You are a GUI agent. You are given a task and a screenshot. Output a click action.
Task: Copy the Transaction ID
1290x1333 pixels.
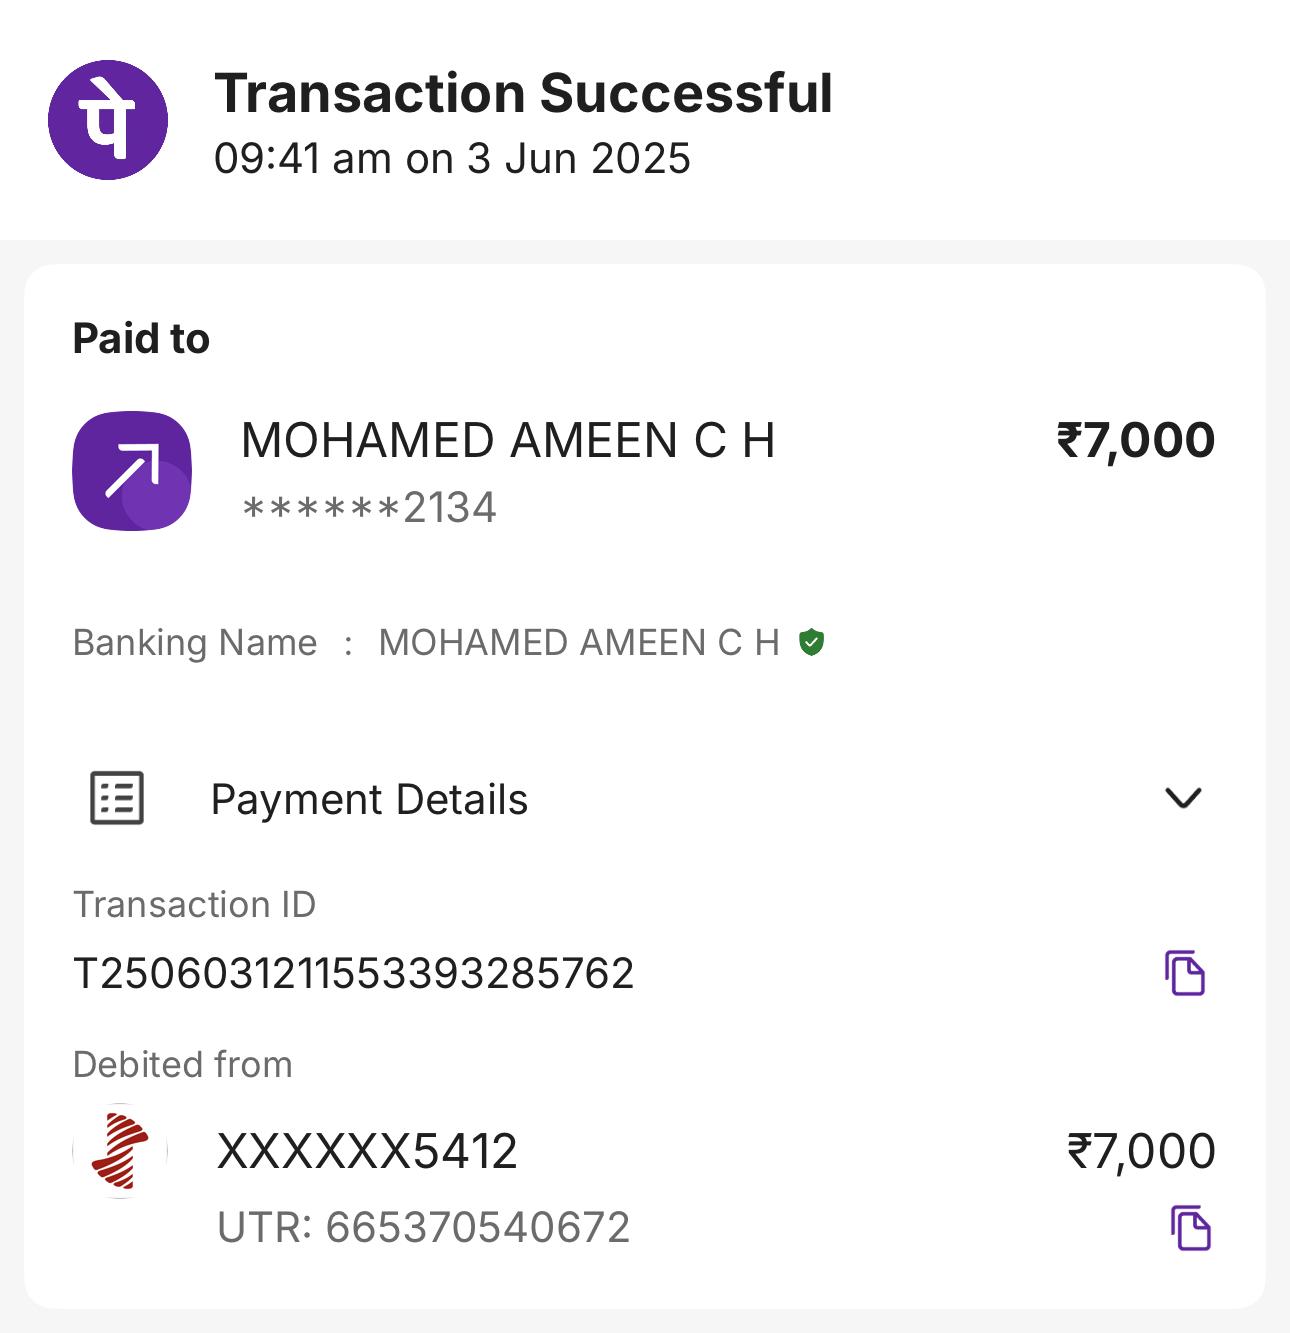point(1185,973)
